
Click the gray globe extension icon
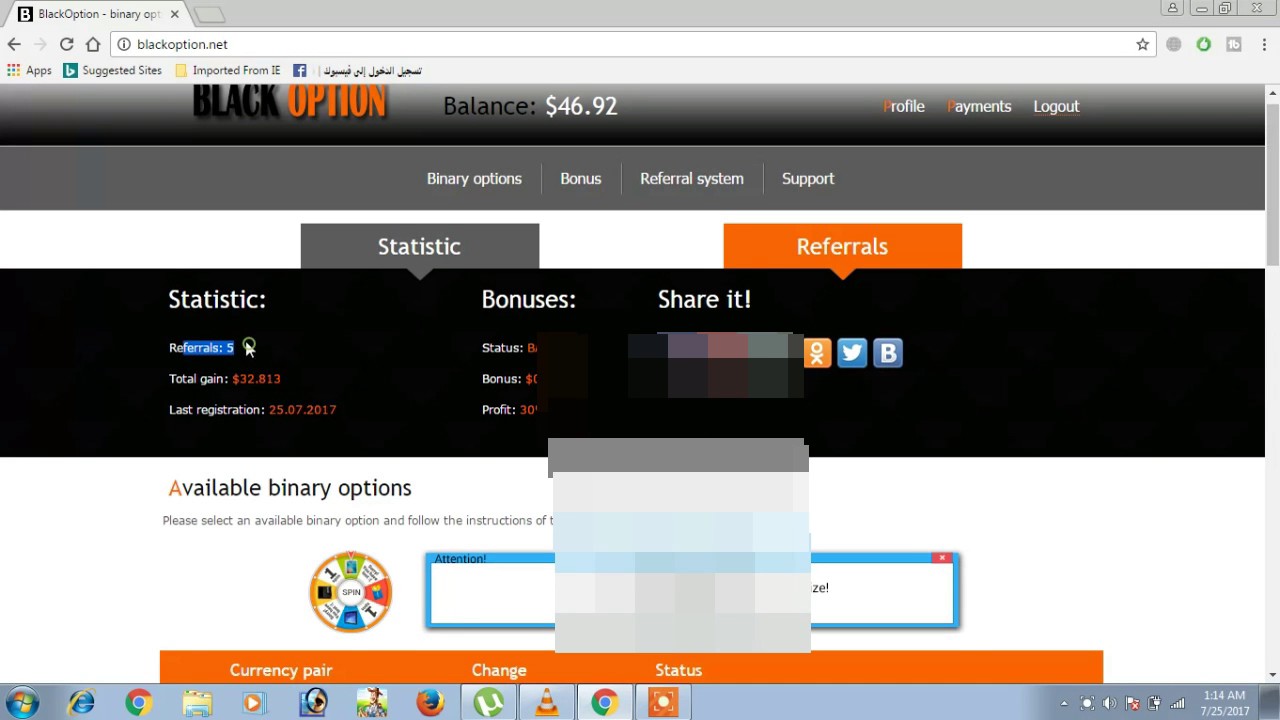point(1174,44)
